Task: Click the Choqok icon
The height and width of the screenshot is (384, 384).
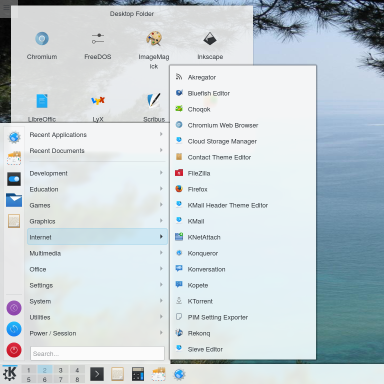Action: (179, 109)
